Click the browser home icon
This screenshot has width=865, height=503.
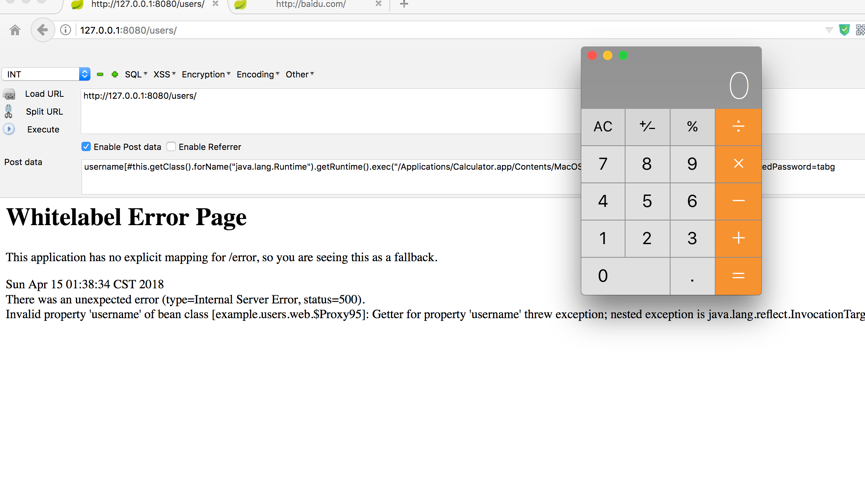pos(15,30)
